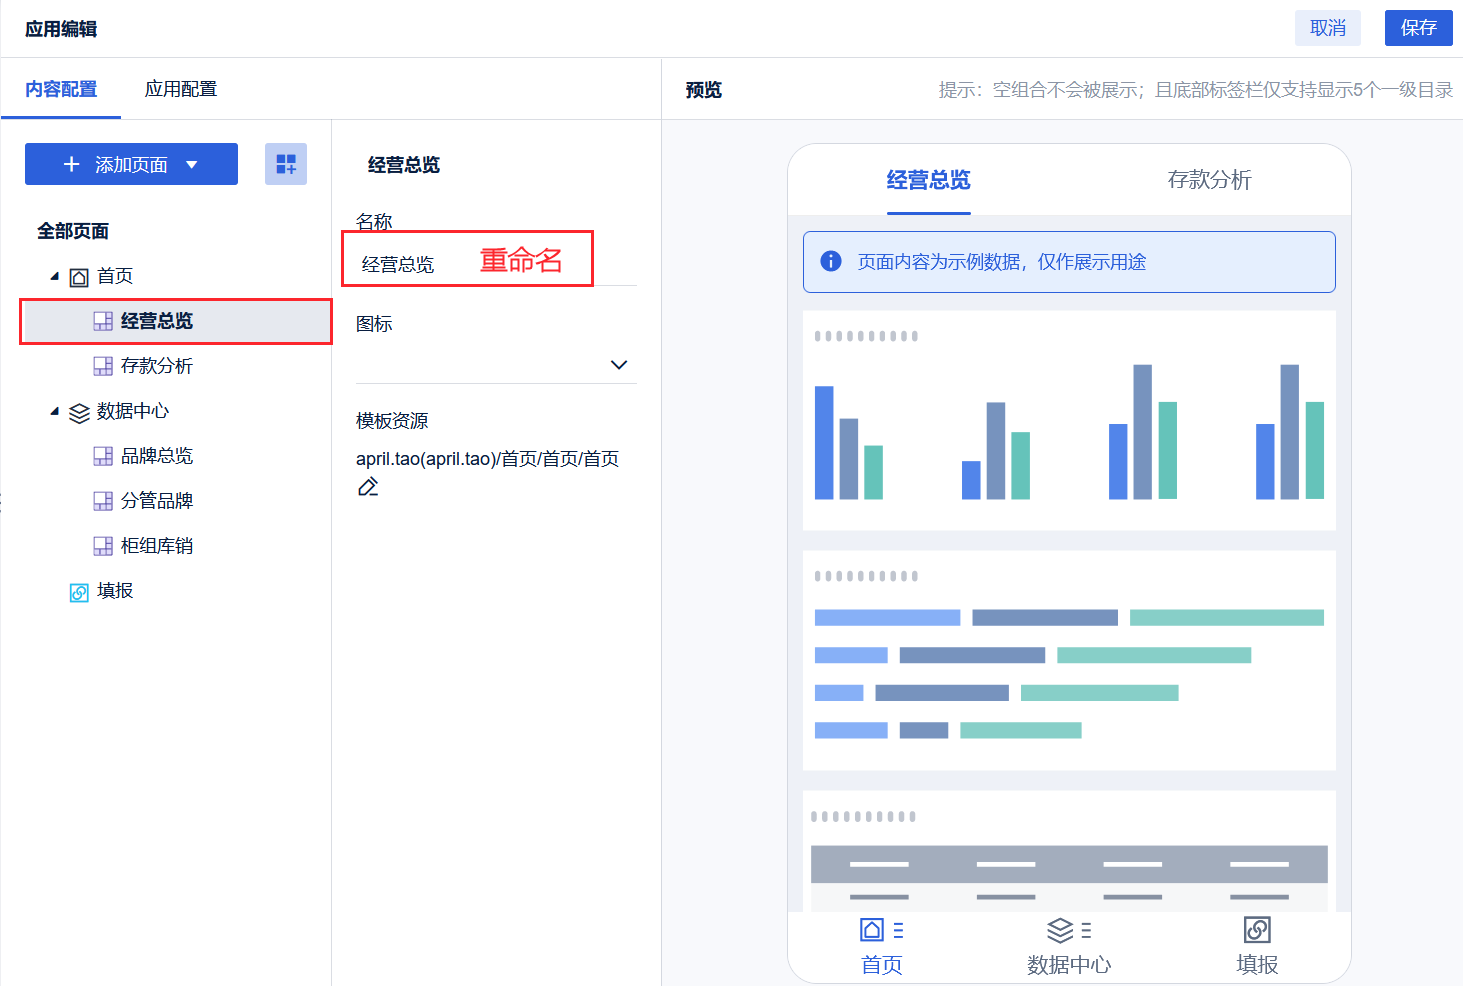Select the 经营总览 tab in preview
Image resolution: width=1463 pixels, height=986 pixels.
[x=929, y=180]
